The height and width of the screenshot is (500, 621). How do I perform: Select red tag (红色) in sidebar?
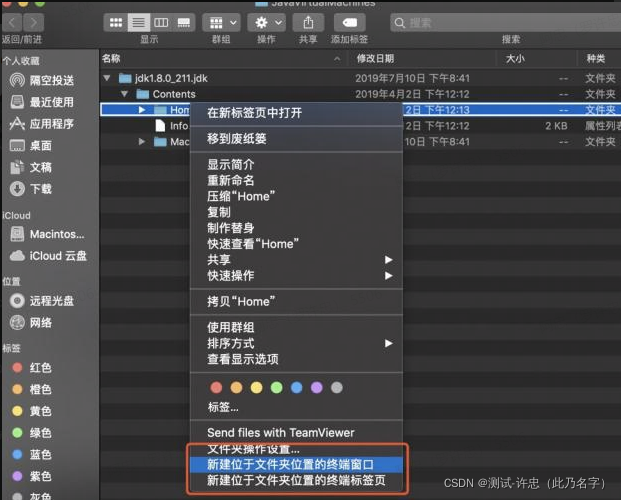pyautogui.click(x=32, y=368)
